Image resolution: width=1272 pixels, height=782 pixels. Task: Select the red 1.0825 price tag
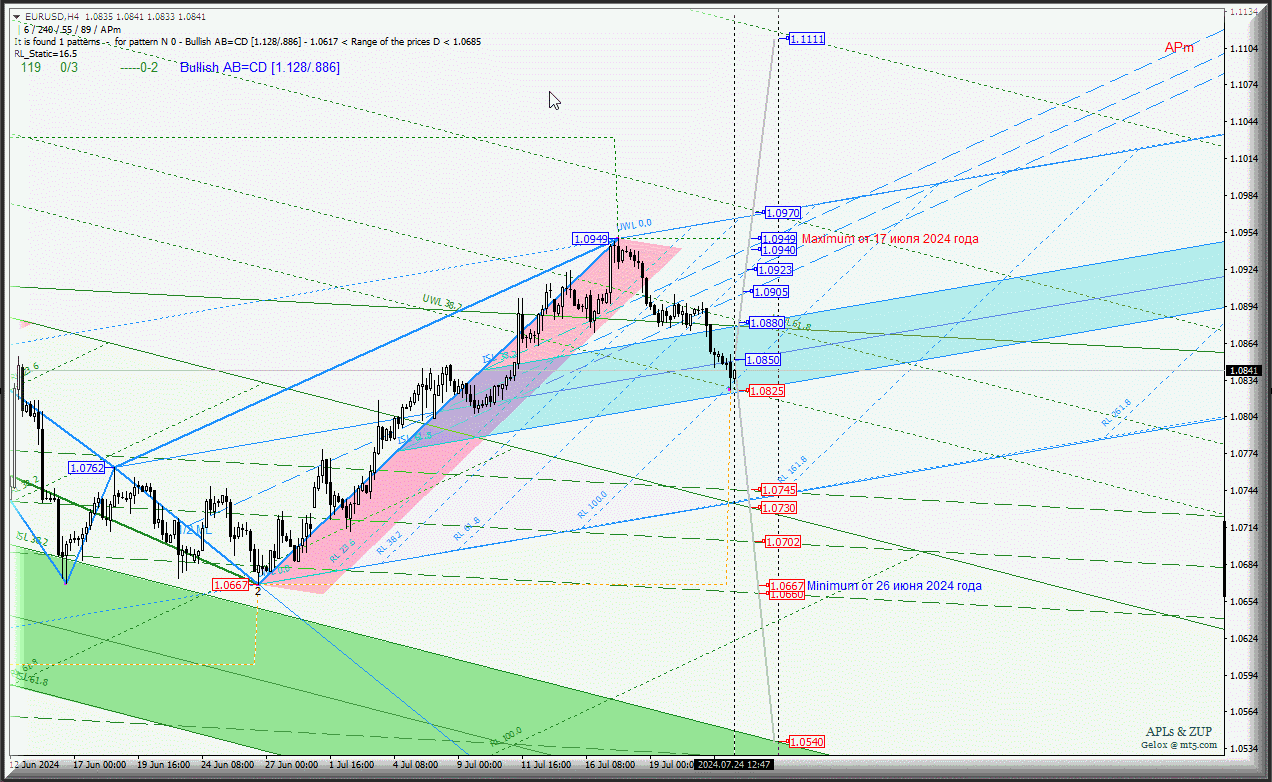coord(766,391)
